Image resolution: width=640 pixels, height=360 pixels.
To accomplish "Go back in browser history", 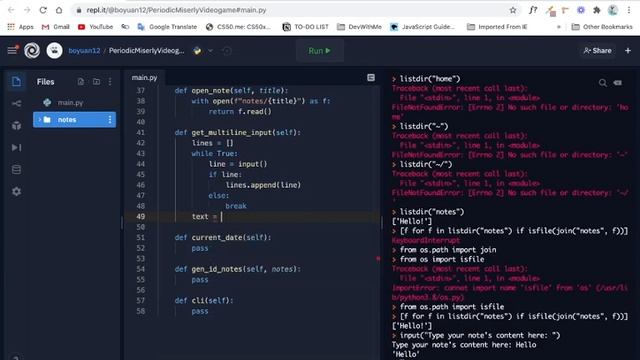I will pyautogui.click(x=11, y=10).
